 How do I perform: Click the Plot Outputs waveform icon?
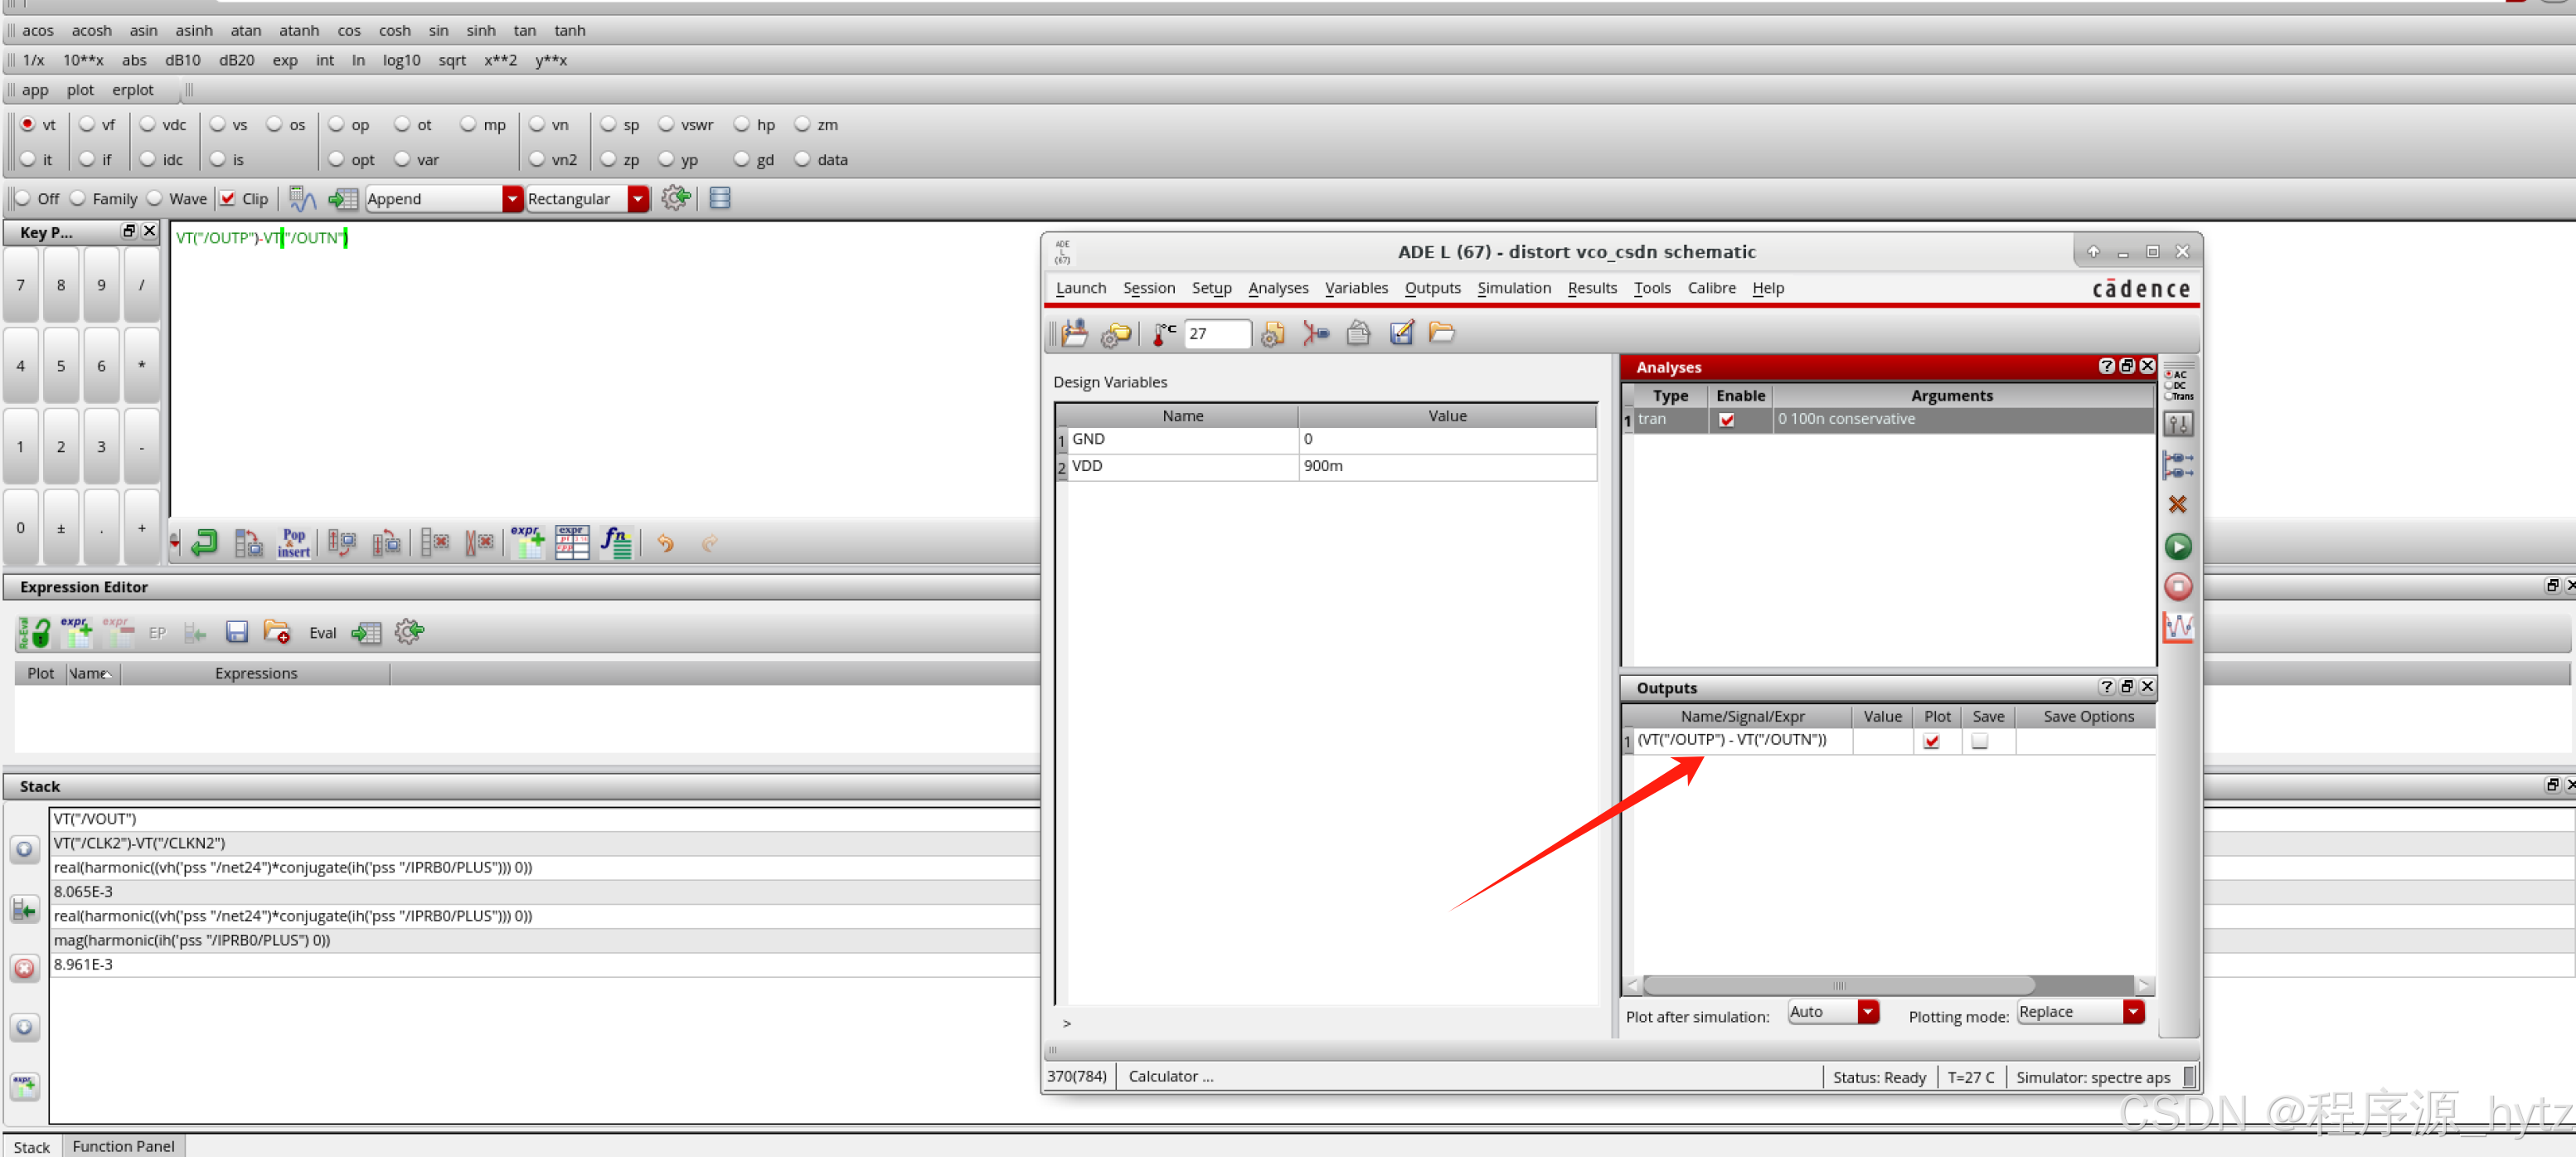[x=2177, y=627]
